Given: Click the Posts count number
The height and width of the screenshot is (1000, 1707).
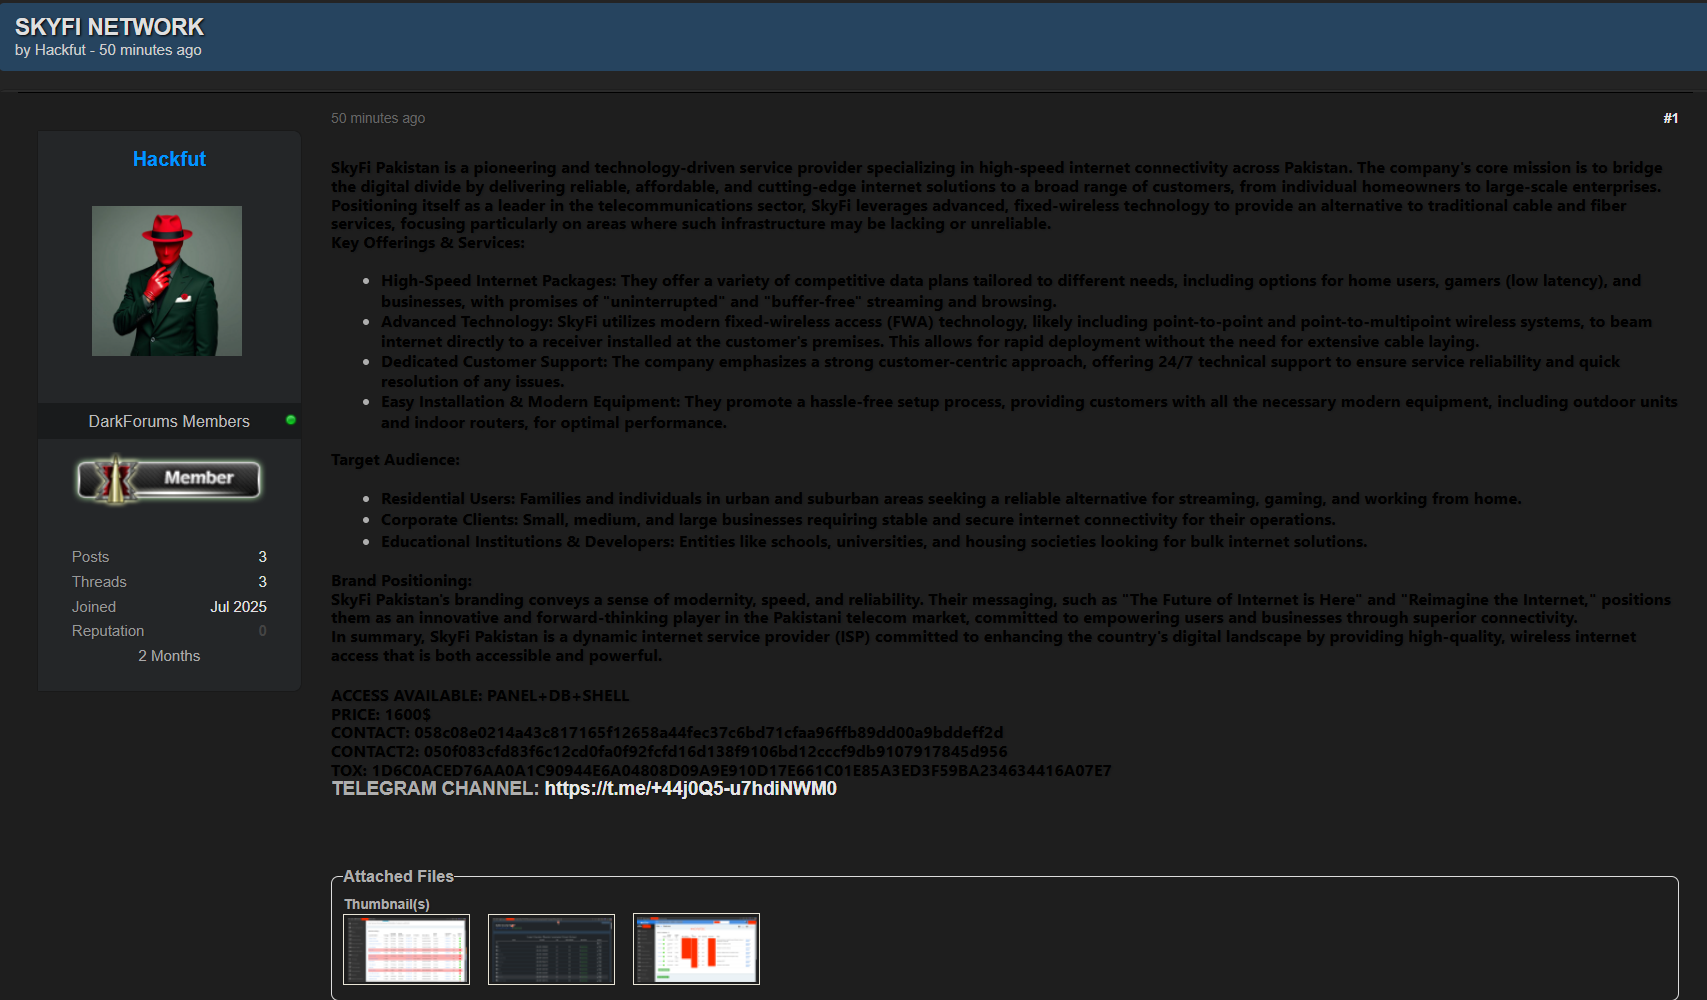Looking at the screenshot, I should pos(262,557).
